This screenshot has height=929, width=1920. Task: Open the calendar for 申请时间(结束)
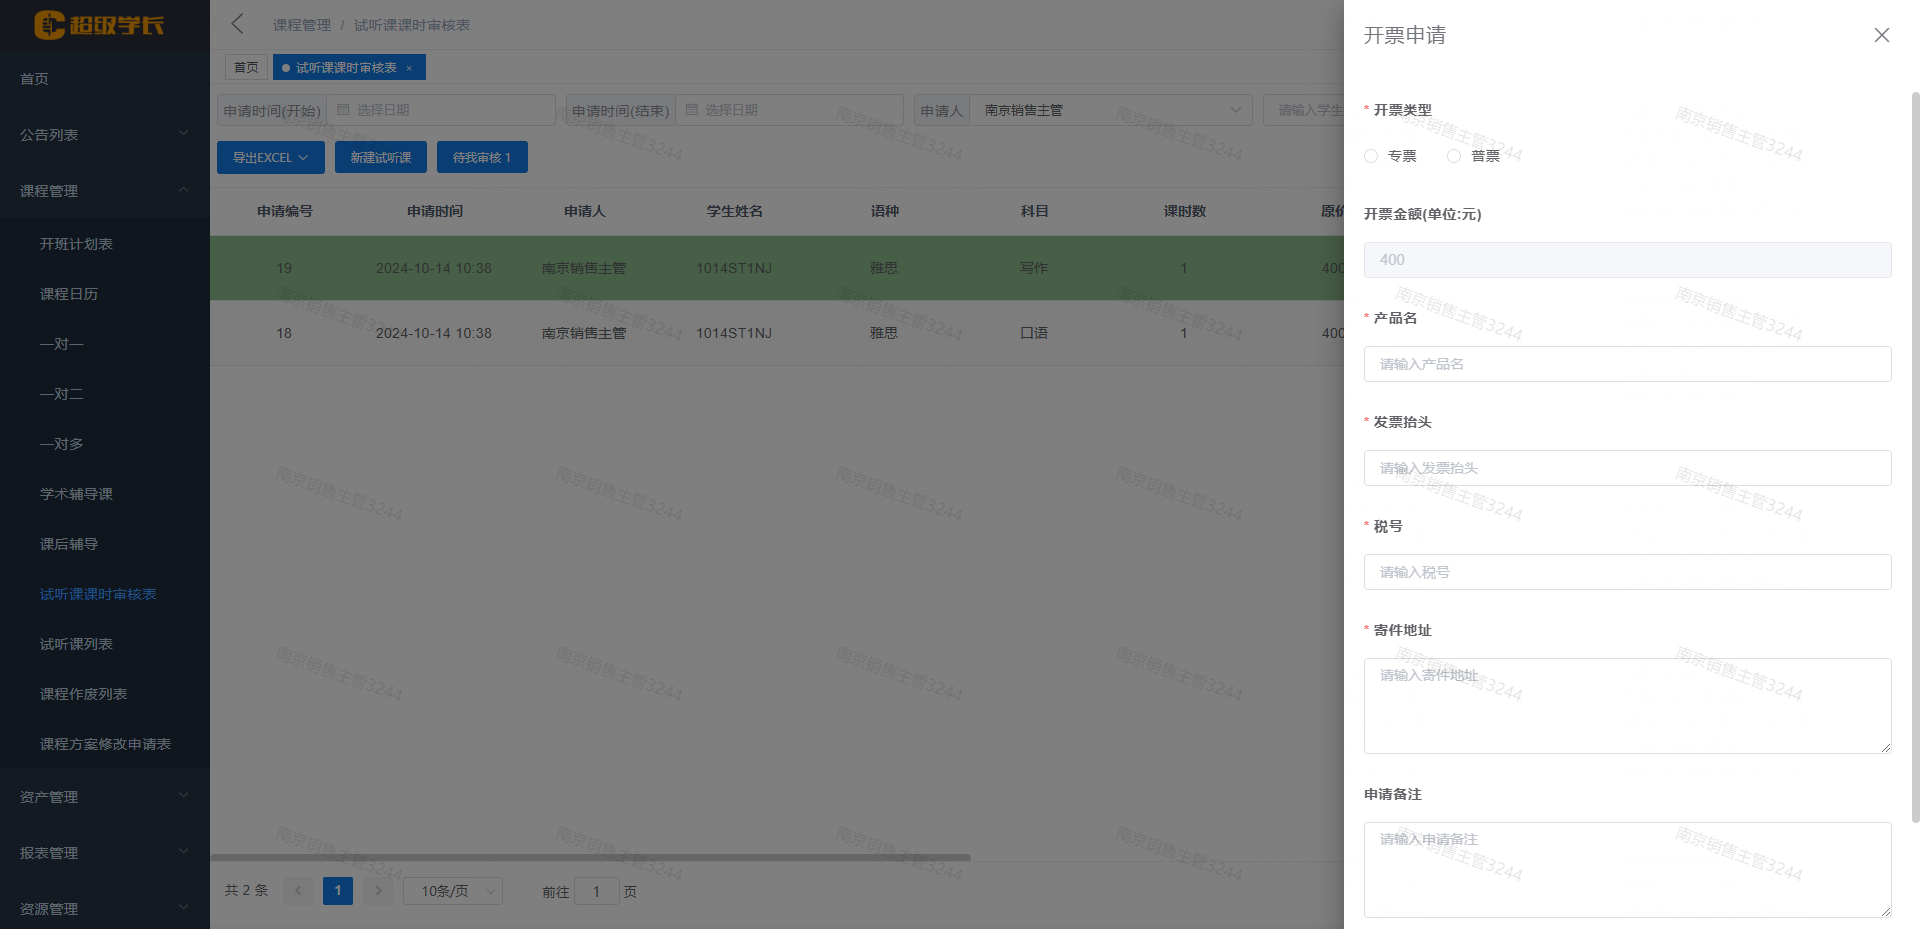[789, 110]
